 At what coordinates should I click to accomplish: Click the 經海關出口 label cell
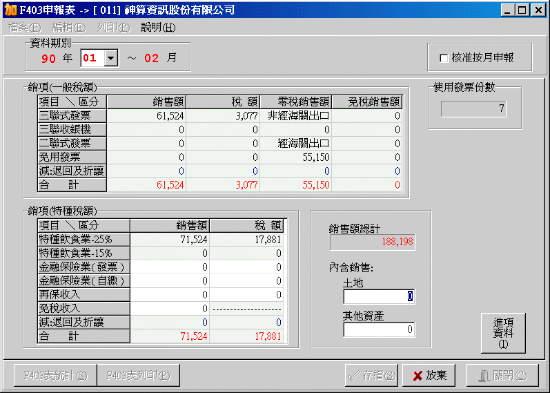(296, 143)
